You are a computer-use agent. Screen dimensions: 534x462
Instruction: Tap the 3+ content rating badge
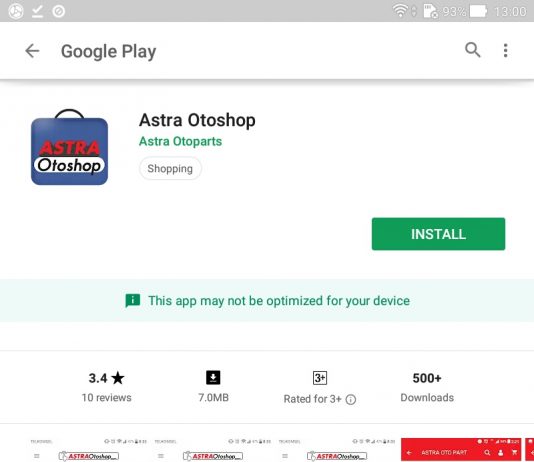[320, 378]
